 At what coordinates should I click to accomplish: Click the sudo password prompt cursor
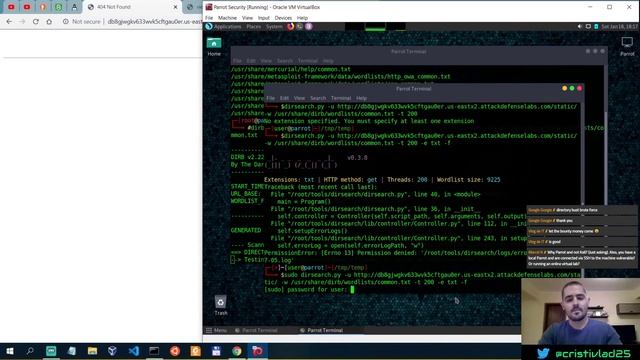[x=352, y=290]
